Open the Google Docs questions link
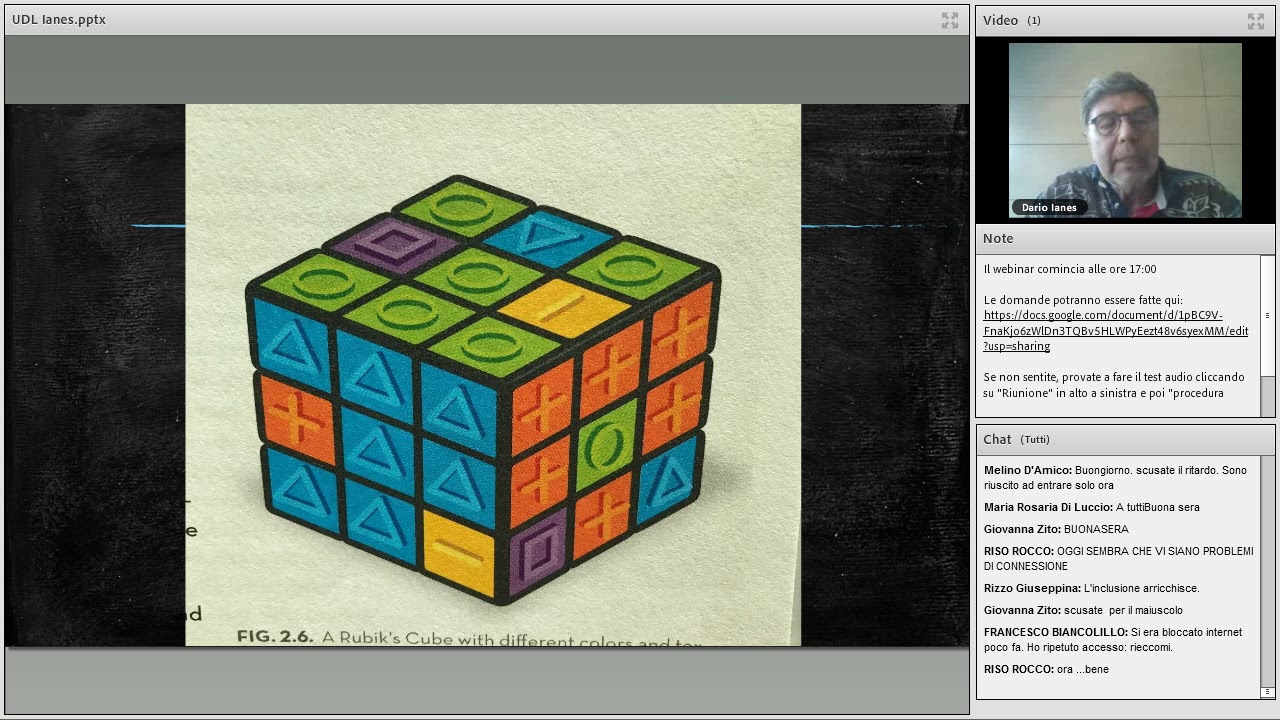The height and width of the screenshot is (720, 1280). click(x=1116, y=331)
